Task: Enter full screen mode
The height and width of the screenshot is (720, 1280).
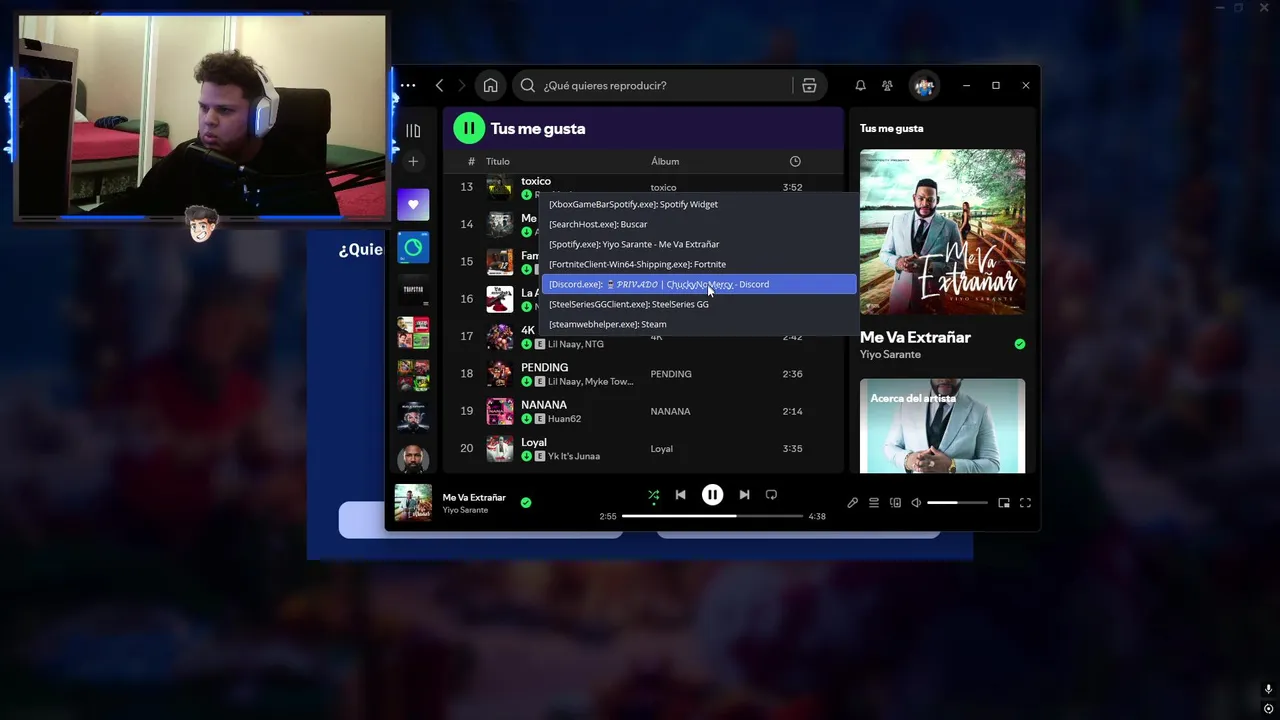Action: pyautogui.click(x=1025, y=503)
